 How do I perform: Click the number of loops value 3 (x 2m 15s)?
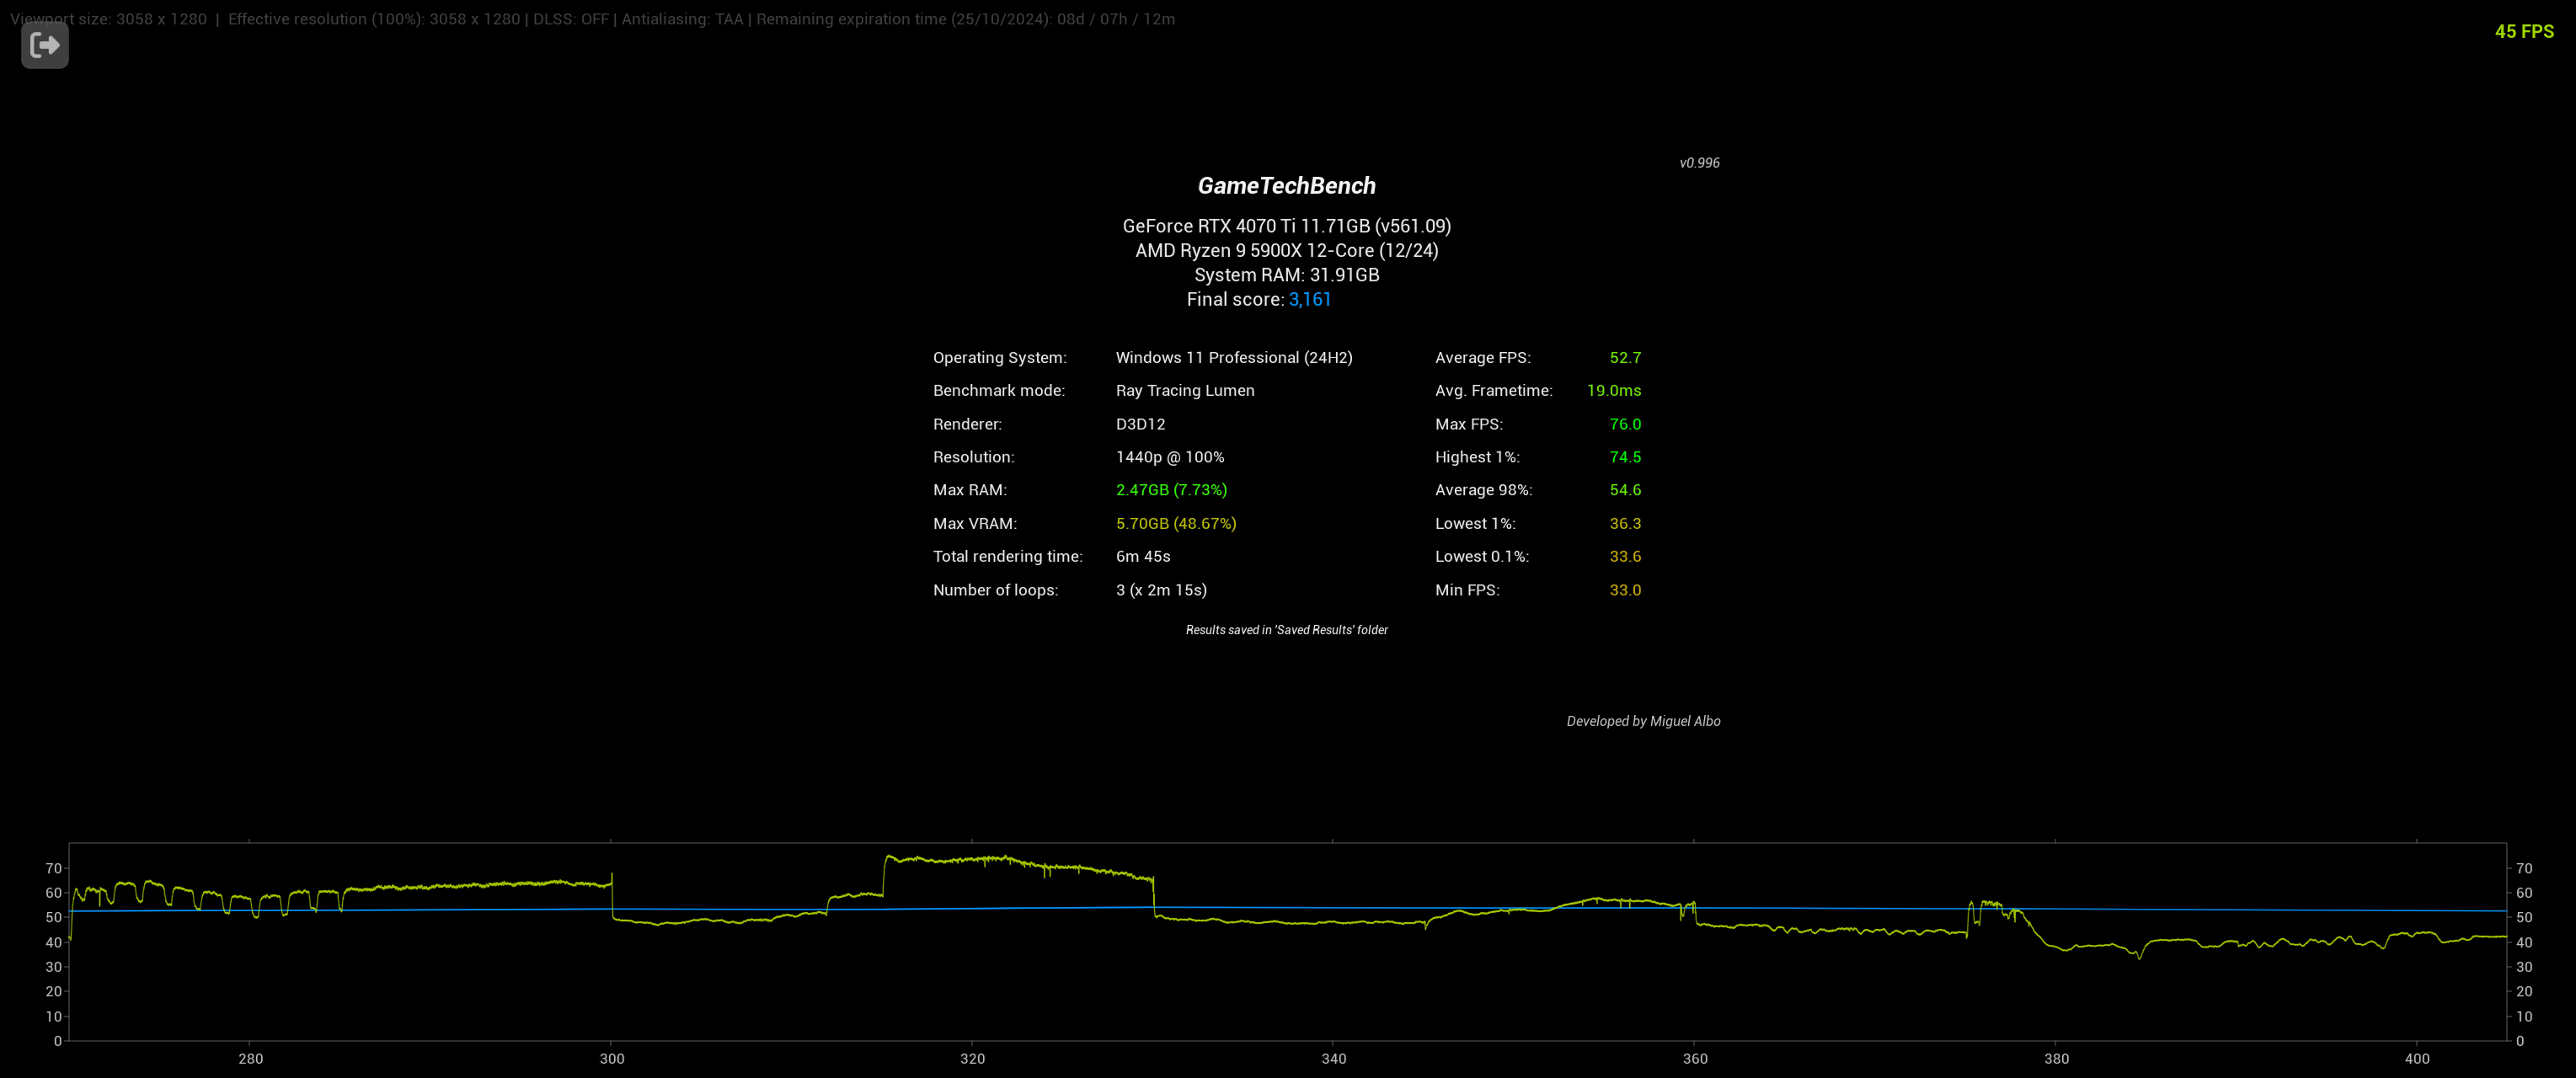[1161, 590]
